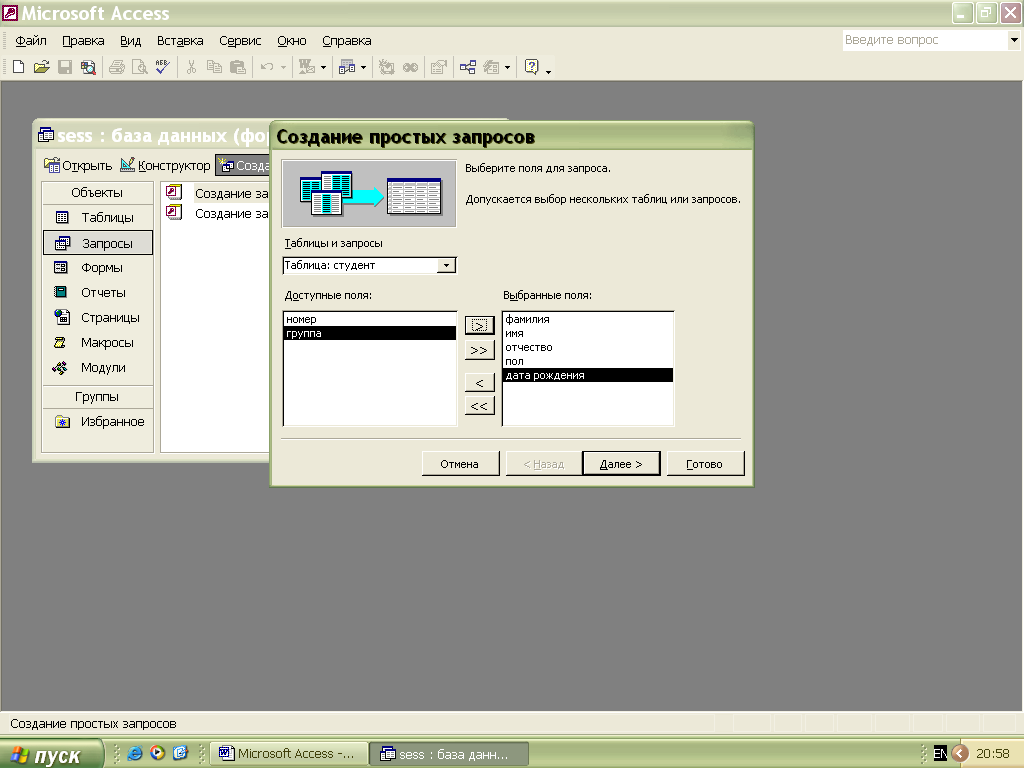Click the Undo arrow toolbar icon
Screen dimensions: 1024x768
266,67
